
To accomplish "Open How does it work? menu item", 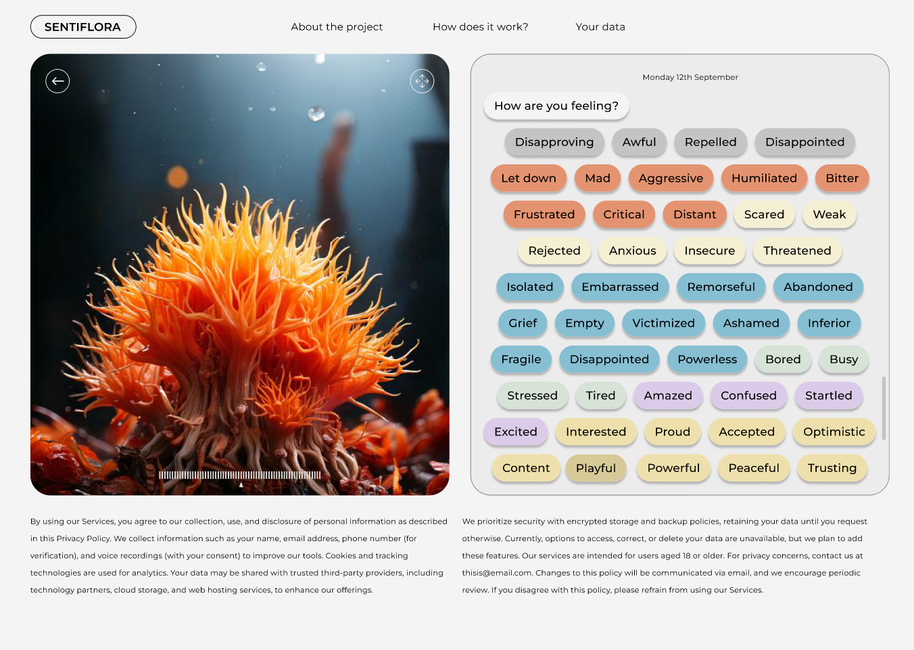I will pyautogui.click(x=480, y=27).
